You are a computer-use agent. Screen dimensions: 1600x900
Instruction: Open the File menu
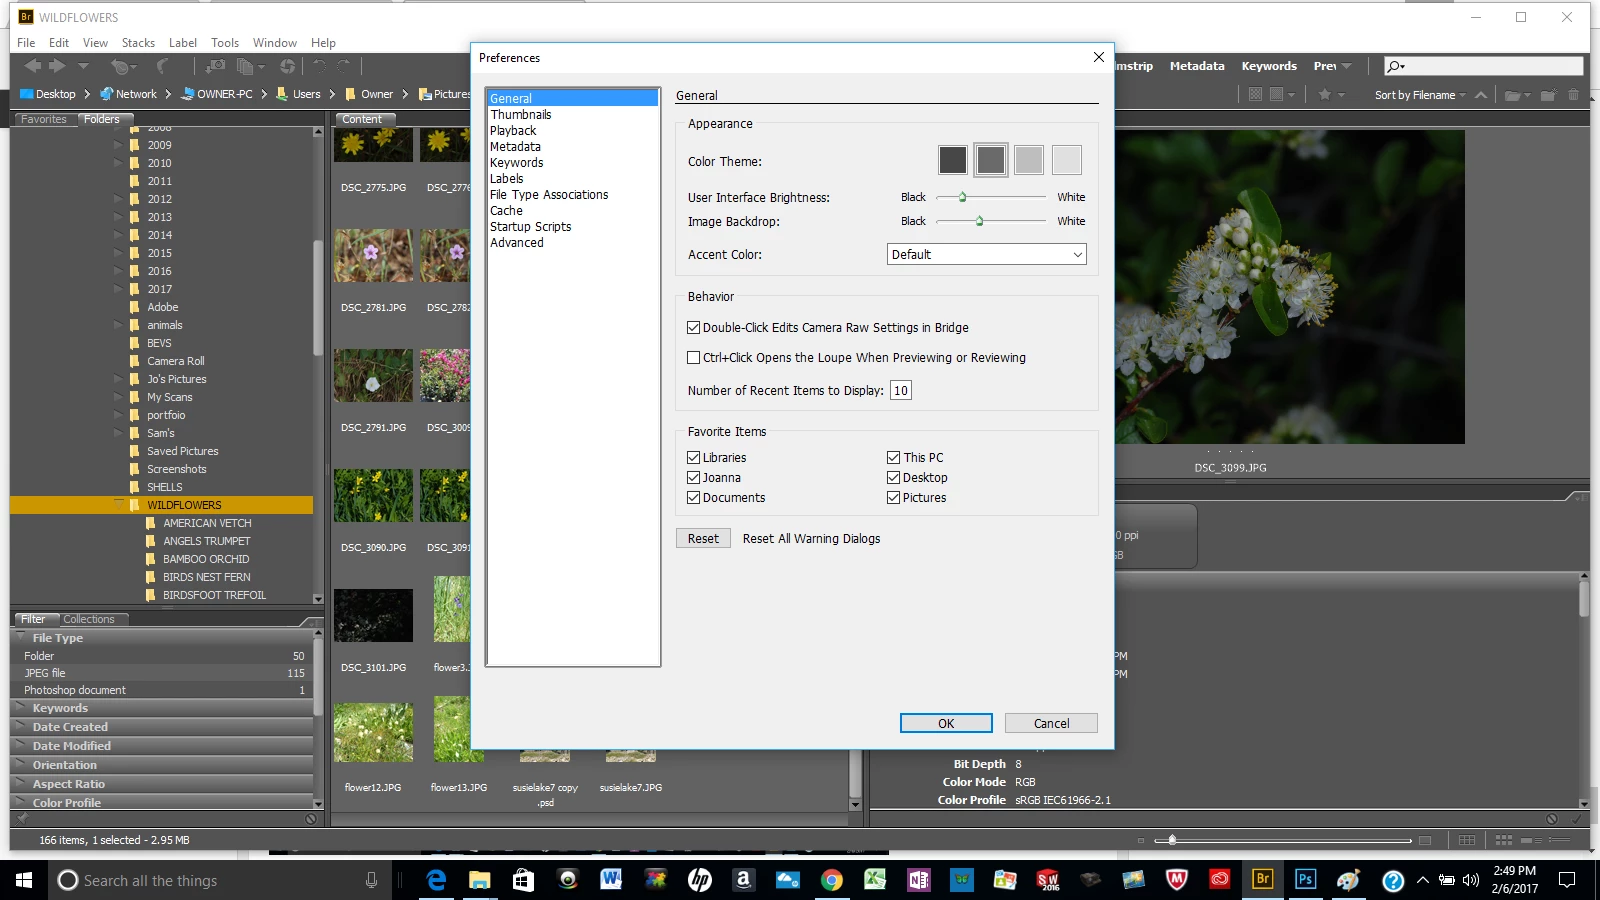(26, 43)
